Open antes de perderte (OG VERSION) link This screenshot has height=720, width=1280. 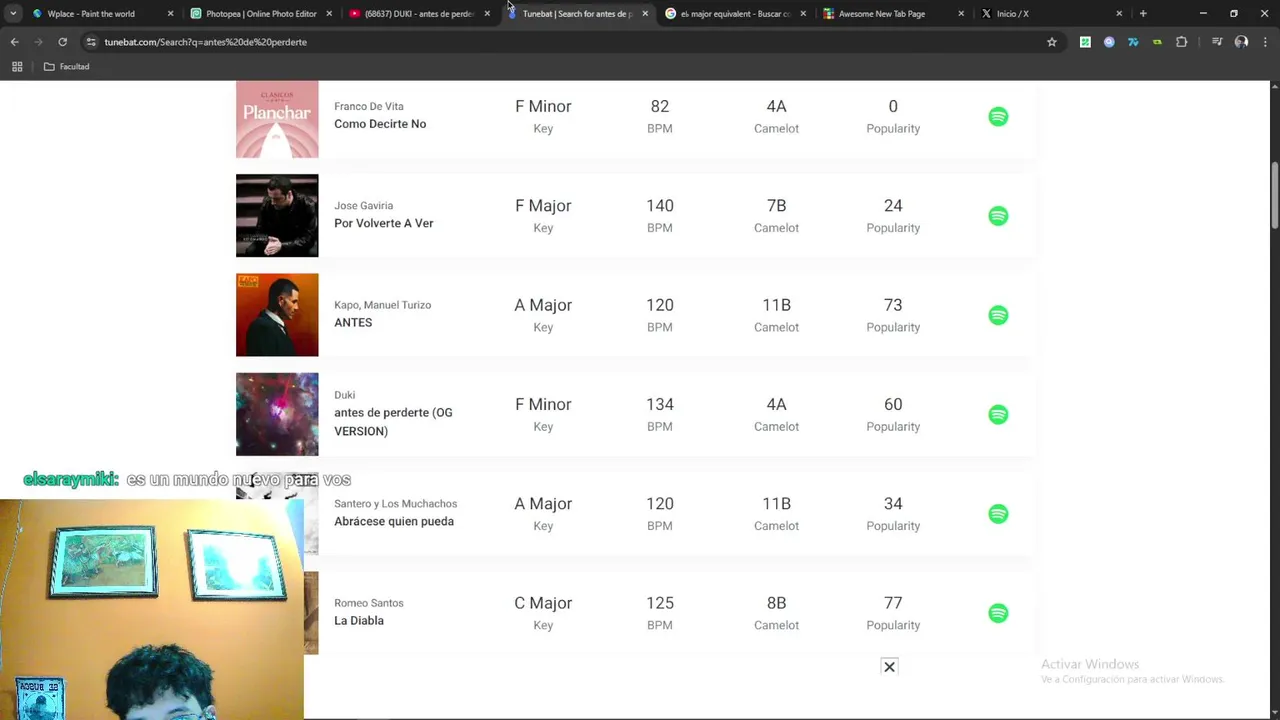tap(393, 422)
